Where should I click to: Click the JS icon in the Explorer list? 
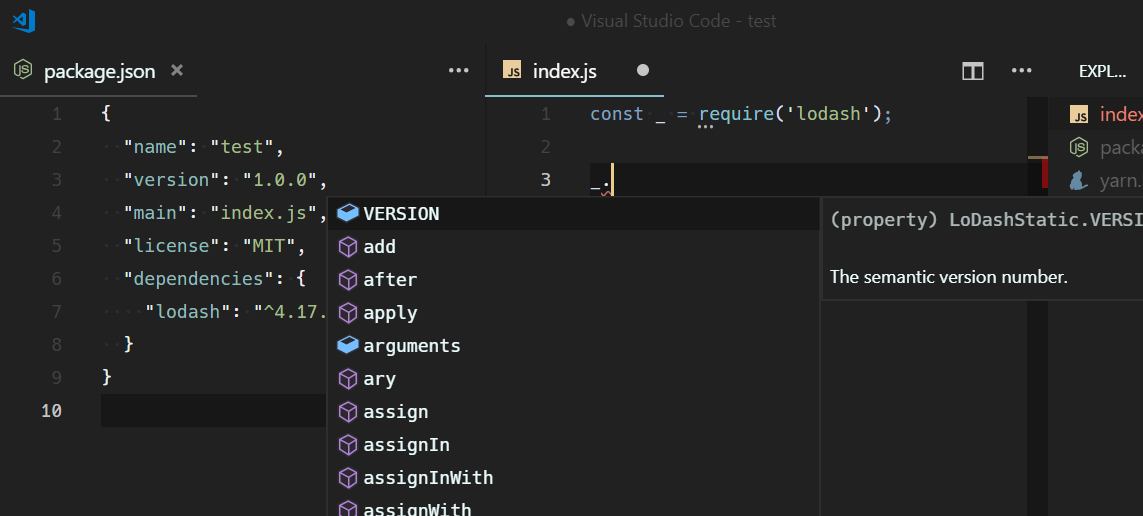pos(1079,114)
